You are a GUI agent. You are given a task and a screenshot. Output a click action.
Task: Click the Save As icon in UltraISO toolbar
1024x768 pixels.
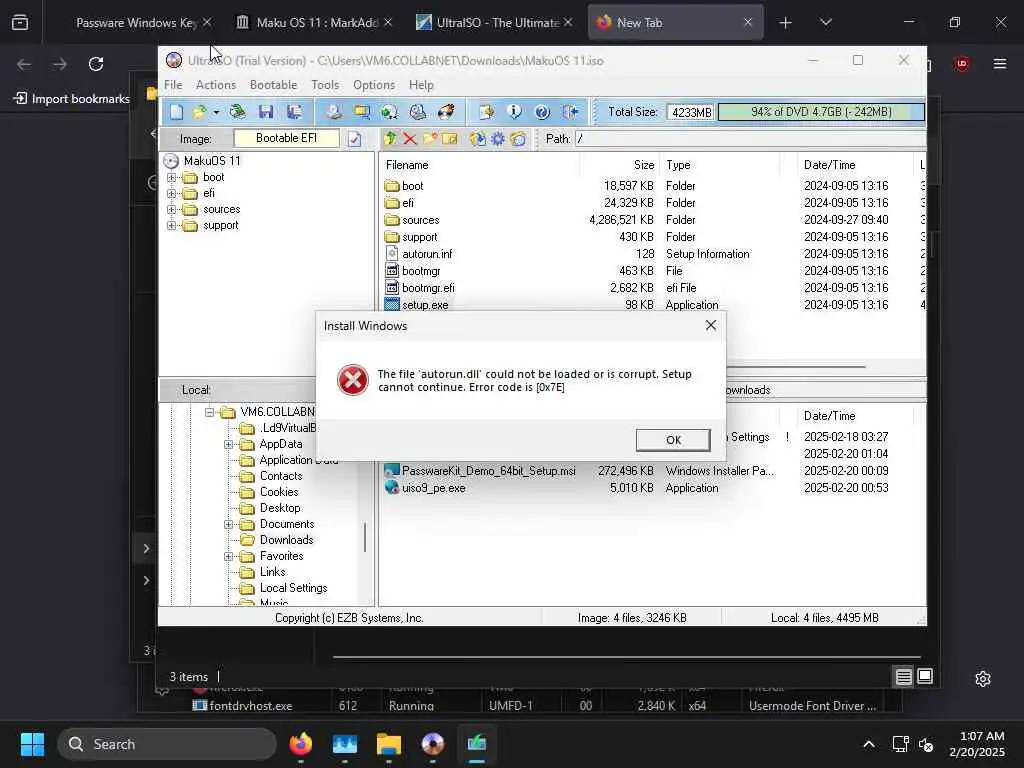[294, 112]
